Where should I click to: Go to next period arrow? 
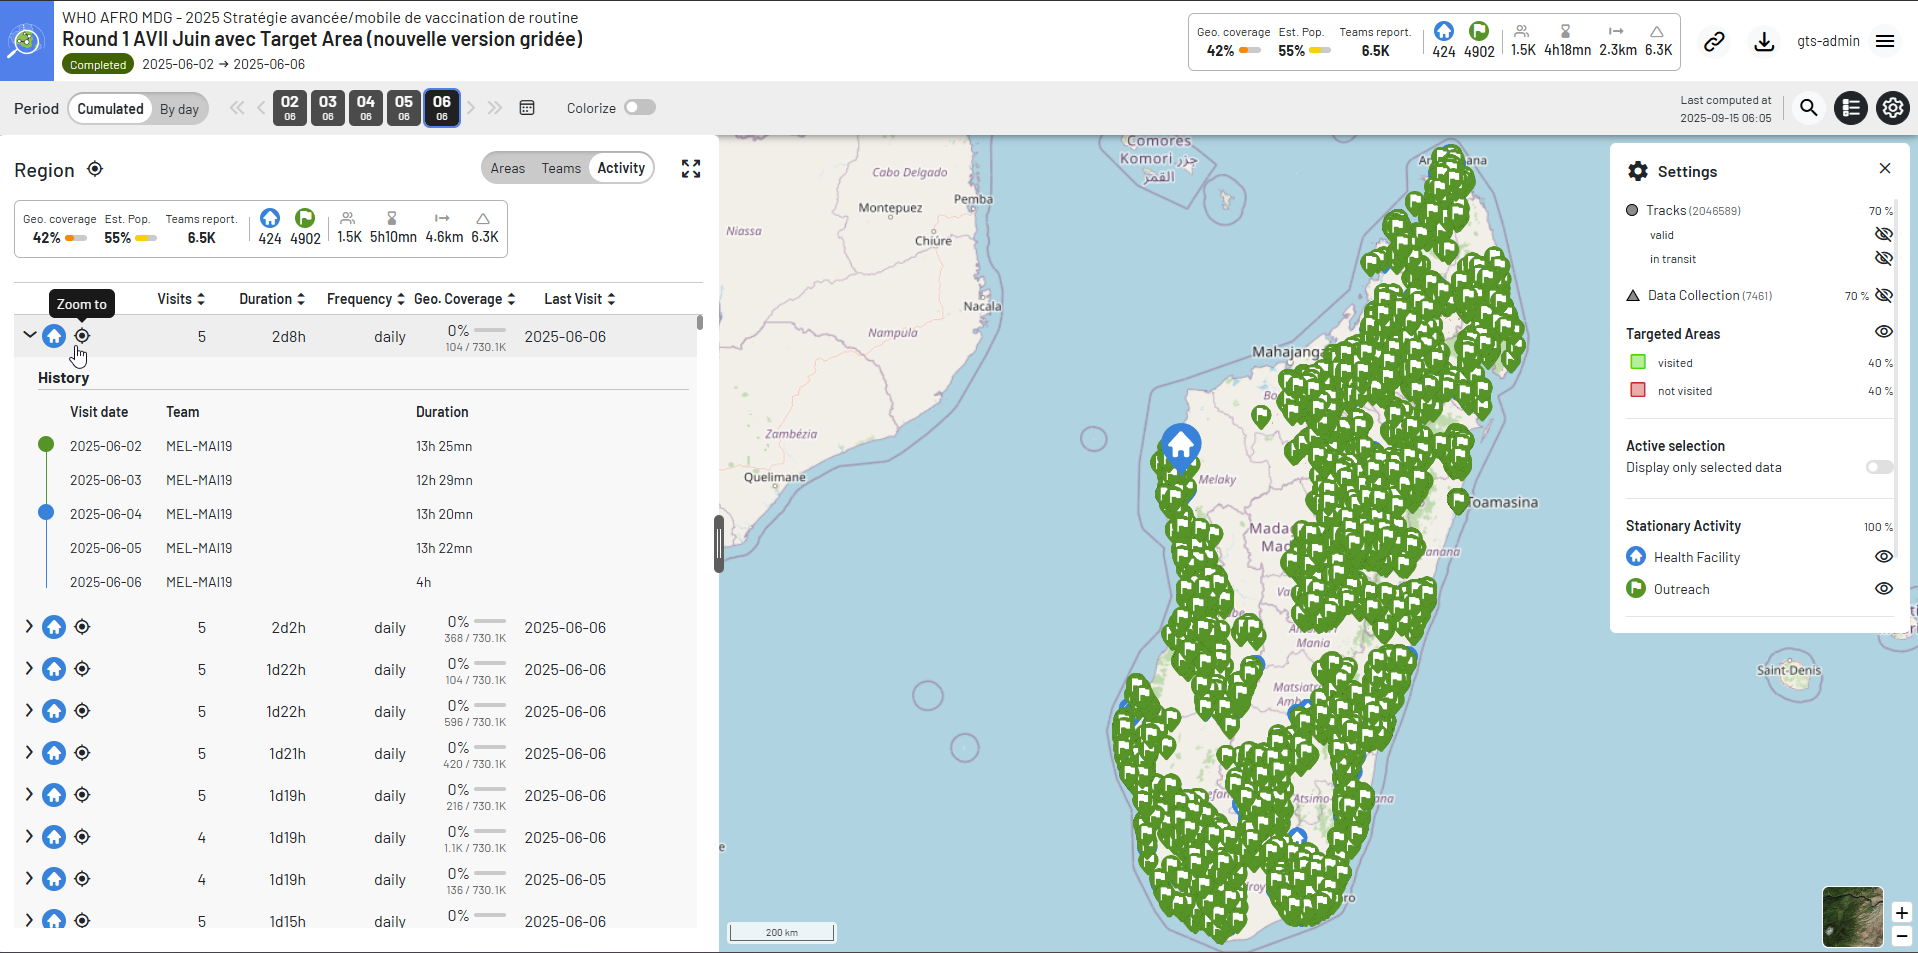click(x=471, y=108)
